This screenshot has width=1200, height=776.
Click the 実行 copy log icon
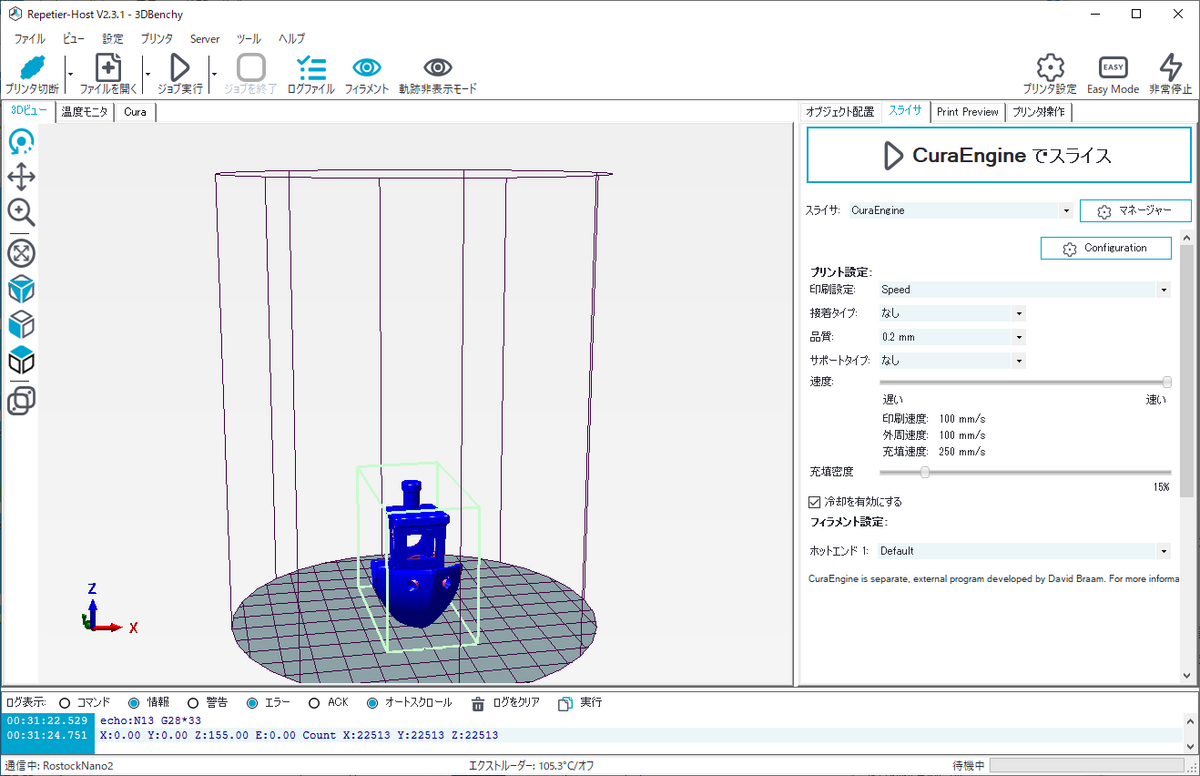566,703
